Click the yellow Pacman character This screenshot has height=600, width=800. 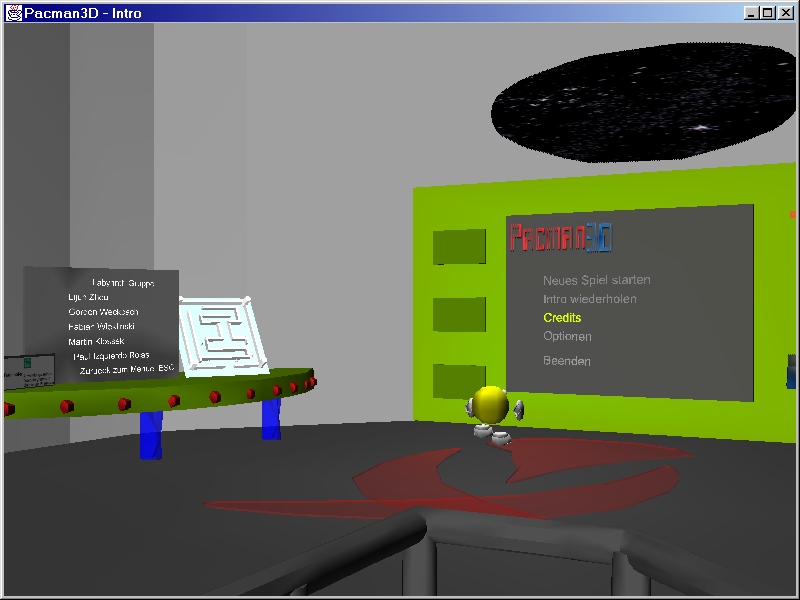490,406
